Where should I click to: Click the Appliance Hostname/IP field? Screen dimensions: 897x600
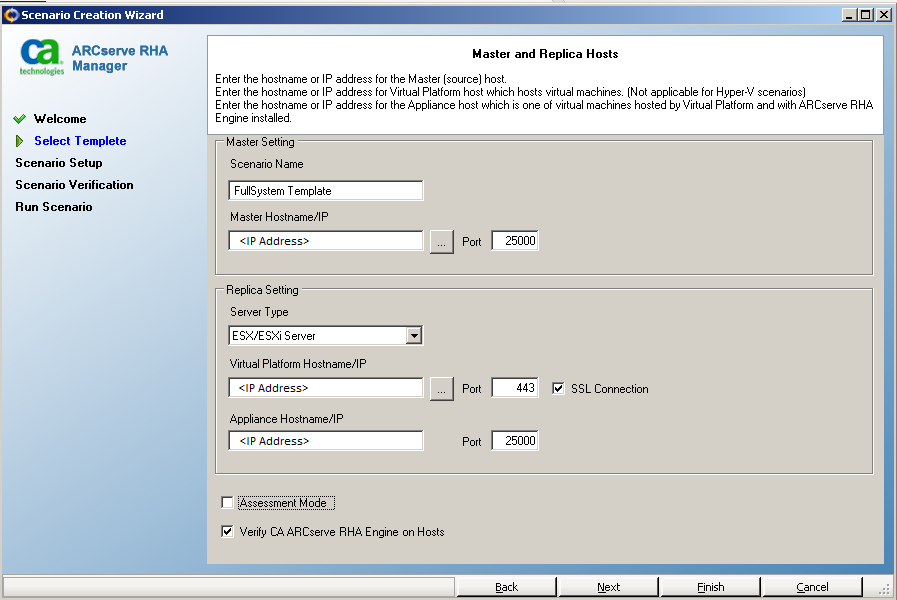coord(326,441)
